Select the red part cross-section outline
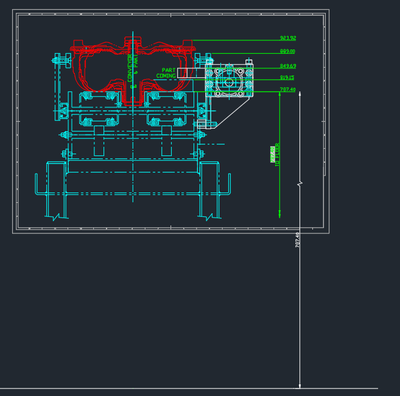The width and height of the screenshot is (400, 396). point(133,70)
